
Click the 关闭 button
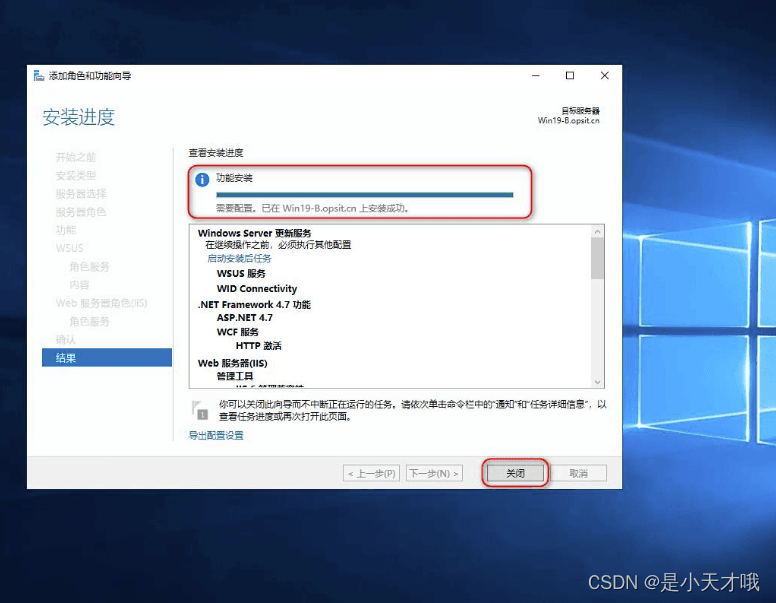click(x=515, y=473)
